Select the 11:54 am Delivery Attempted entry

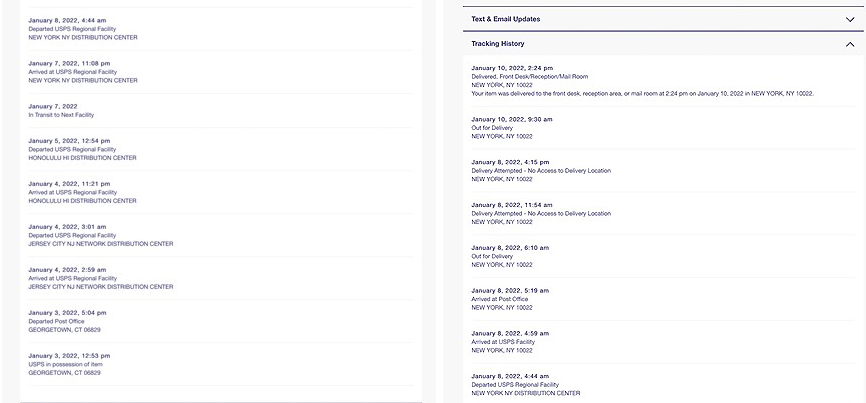point(540,213)
